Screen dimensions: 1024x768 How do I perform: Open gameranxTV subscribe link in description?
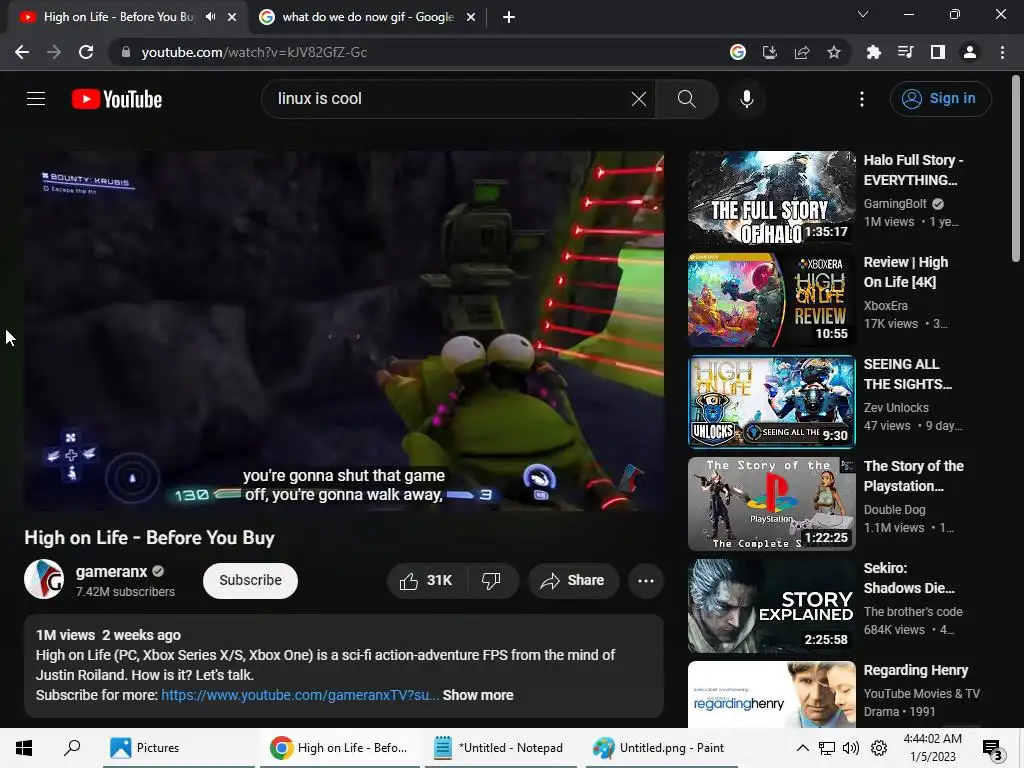pyautogui.click(x=300, y=696)
